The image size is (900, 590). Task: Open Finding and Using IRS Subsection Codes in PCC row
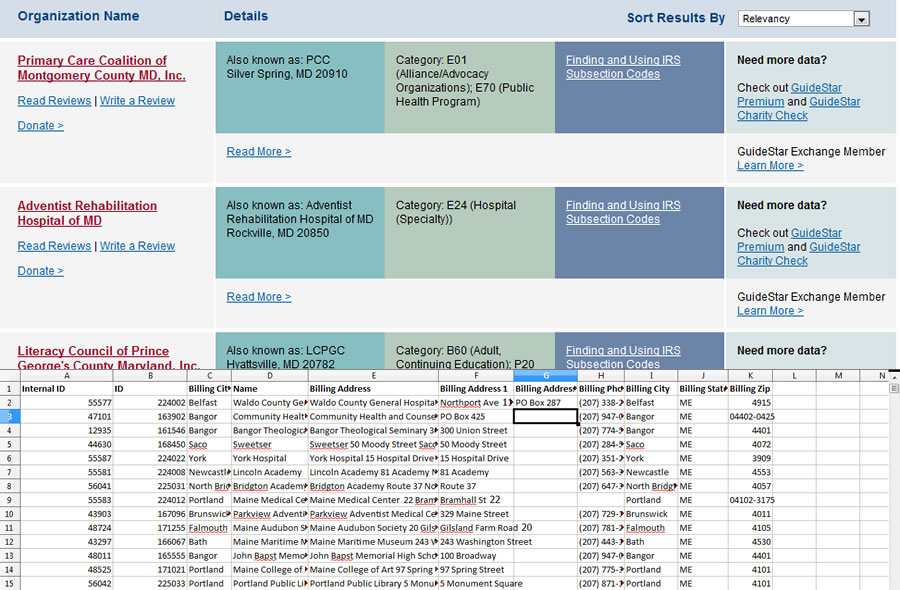[x=623, y=67]
